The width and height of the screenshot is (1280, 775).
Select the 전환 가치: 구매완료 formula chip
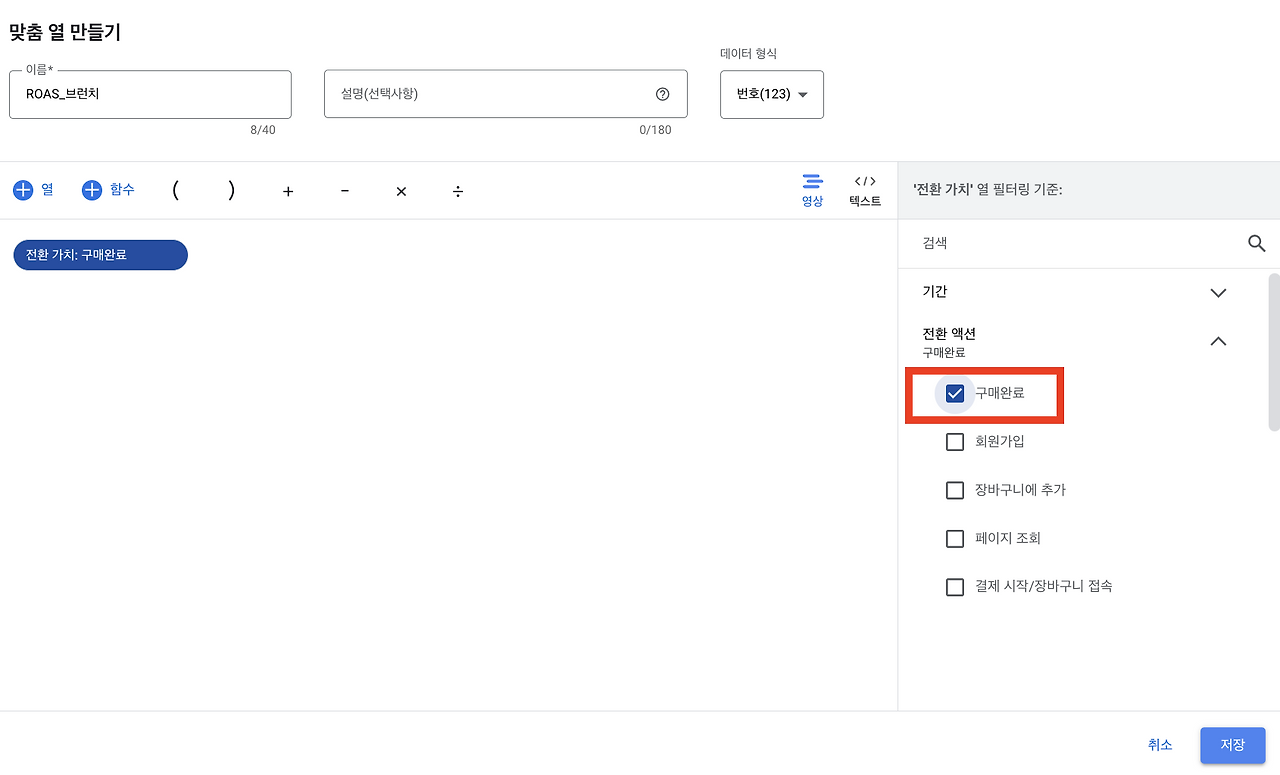point(100,255)
